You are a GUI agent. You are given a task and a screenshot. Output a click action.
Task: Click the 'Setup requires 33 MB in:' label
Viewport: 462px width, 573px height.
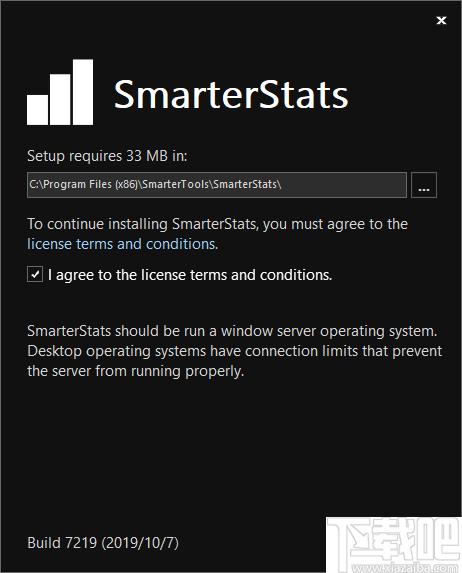pos(107,156)
